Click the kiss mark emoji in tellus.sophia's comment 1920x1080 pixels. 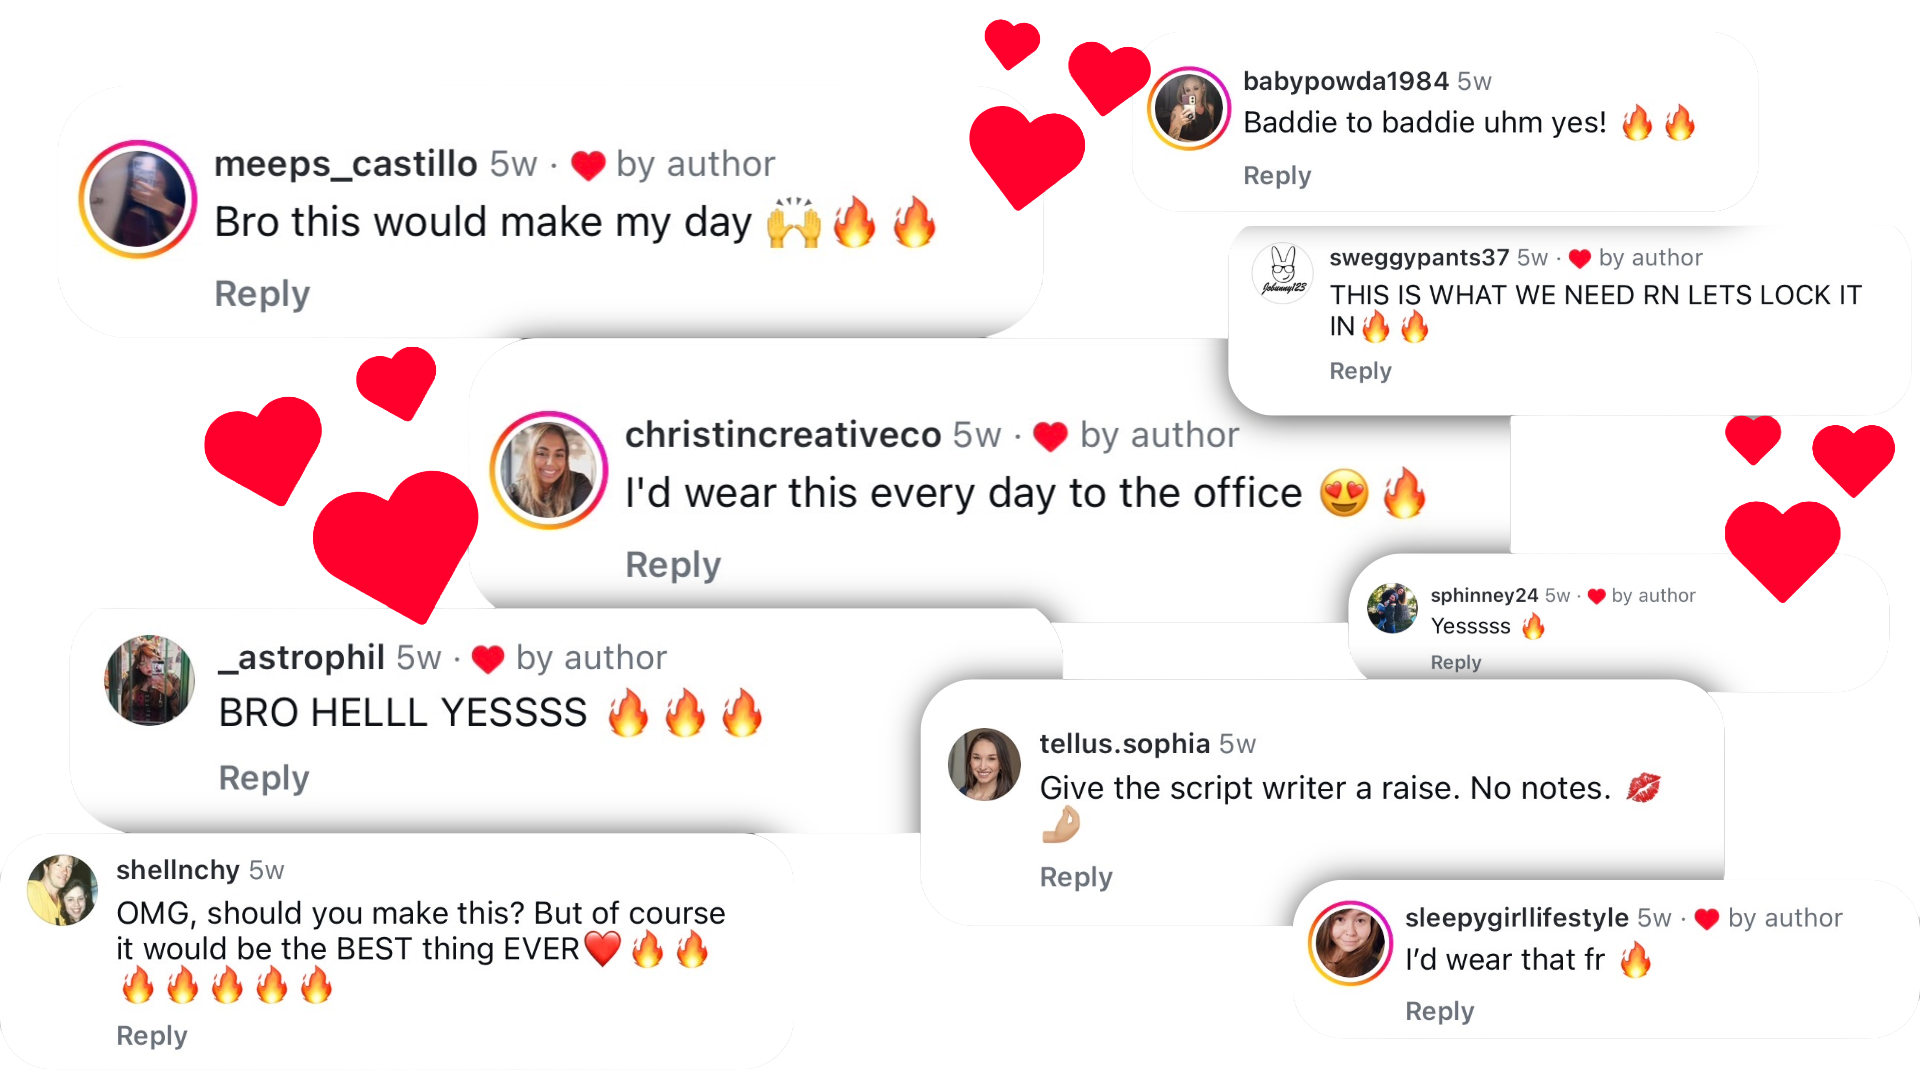(x=1643, y=788)
